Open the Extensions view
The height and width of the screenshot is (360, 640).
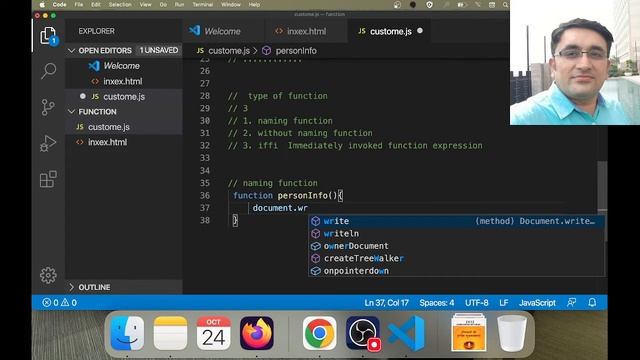48,179
